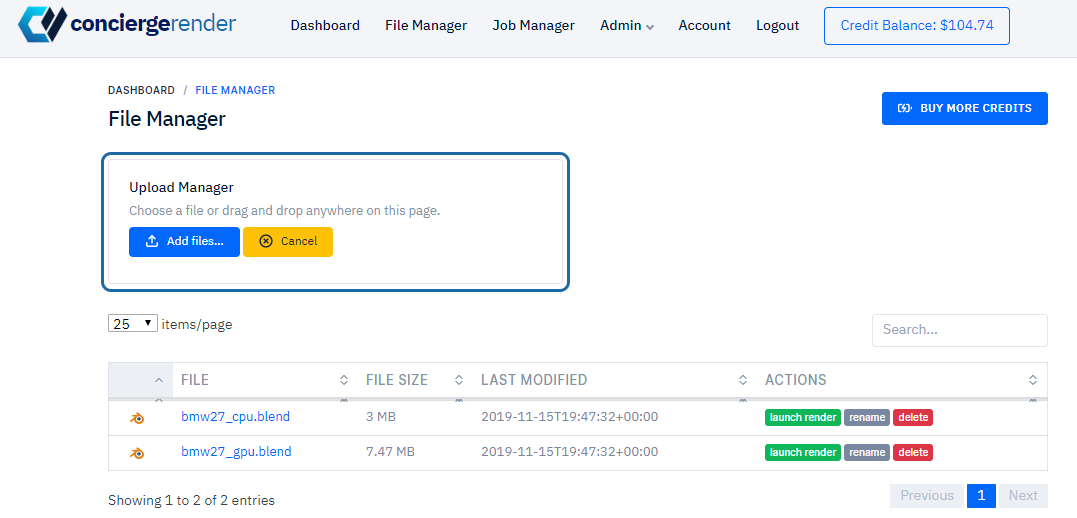Click the Upload Manager heading
Screen dimensions: 1077x518
coord(181,187)
